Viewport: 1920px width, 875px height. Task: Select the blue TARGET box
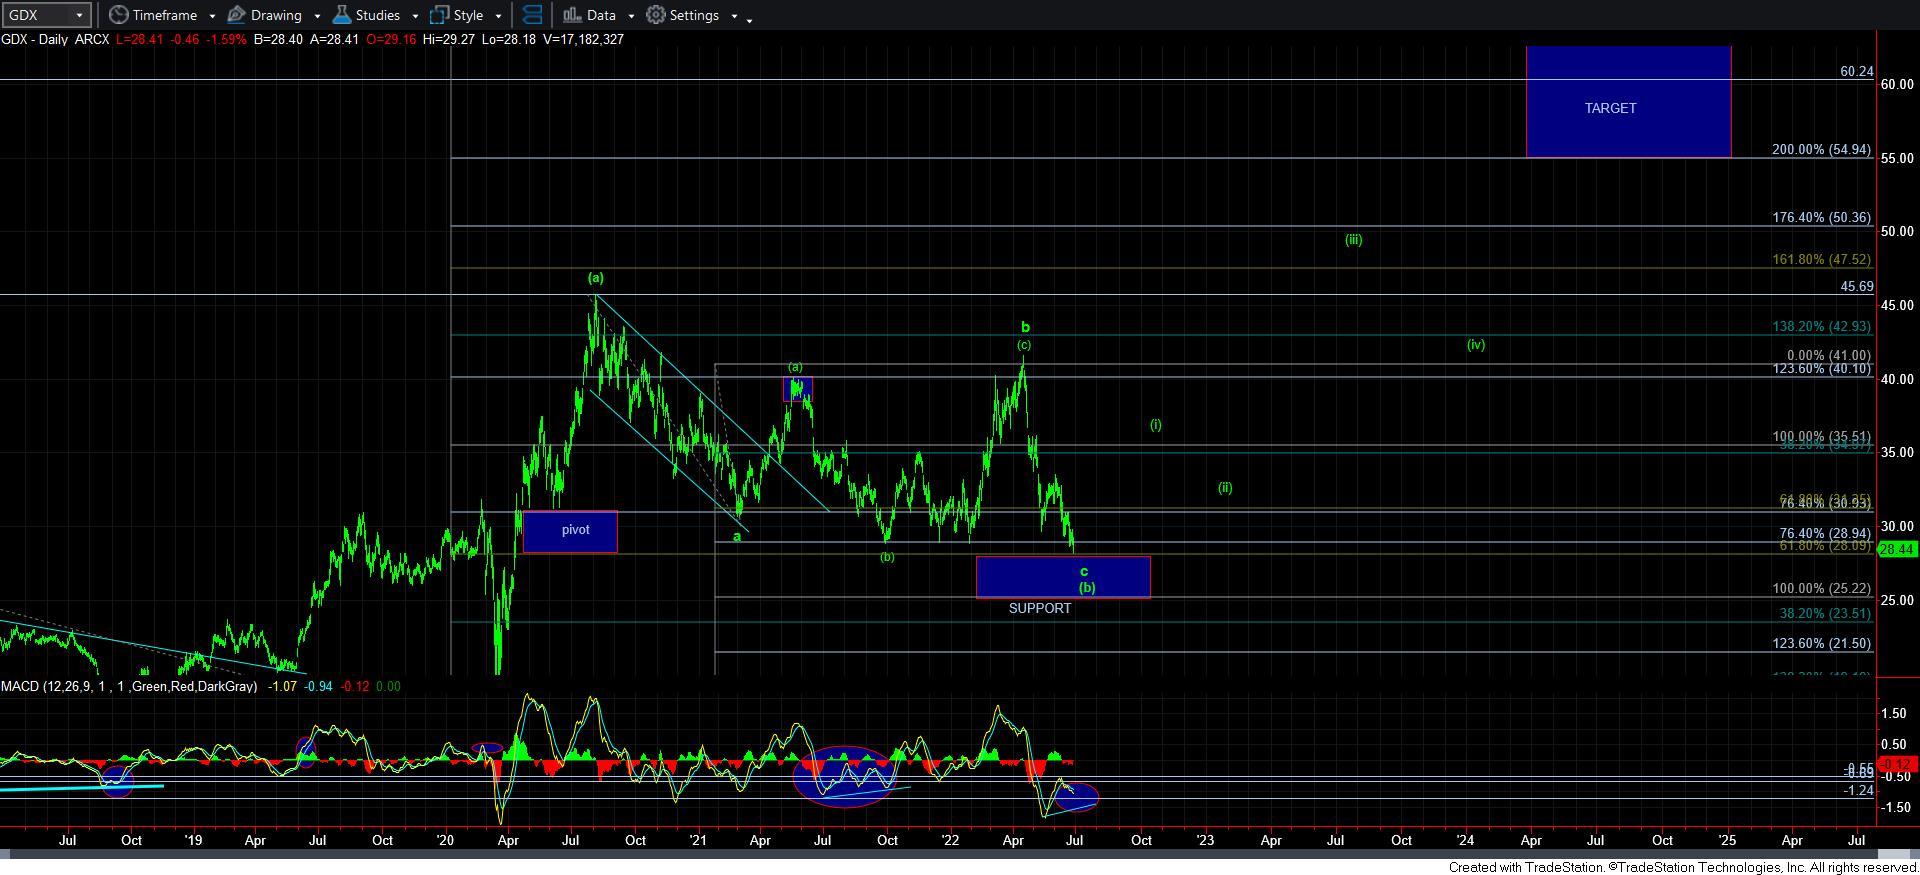click(x=1628, y=101)
